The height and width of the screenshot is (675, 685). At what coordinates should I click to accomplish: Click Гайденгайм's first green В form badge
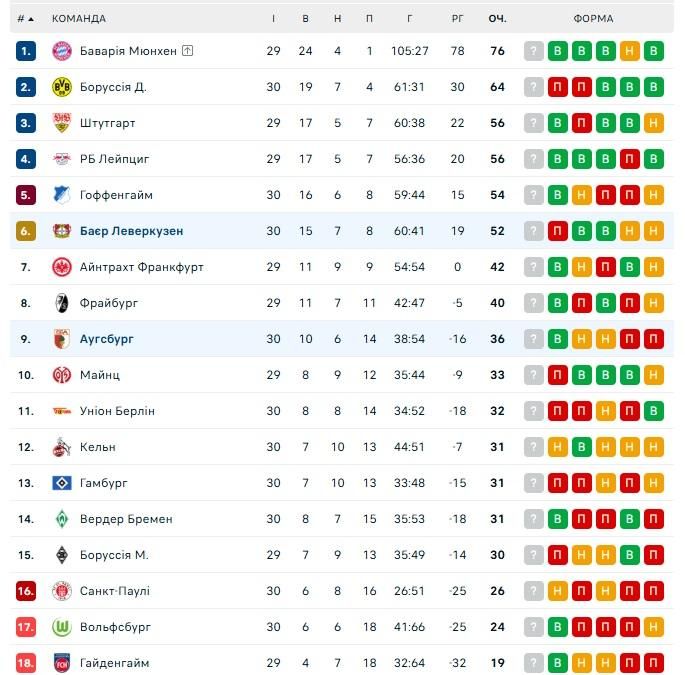(x=558, y=663)
